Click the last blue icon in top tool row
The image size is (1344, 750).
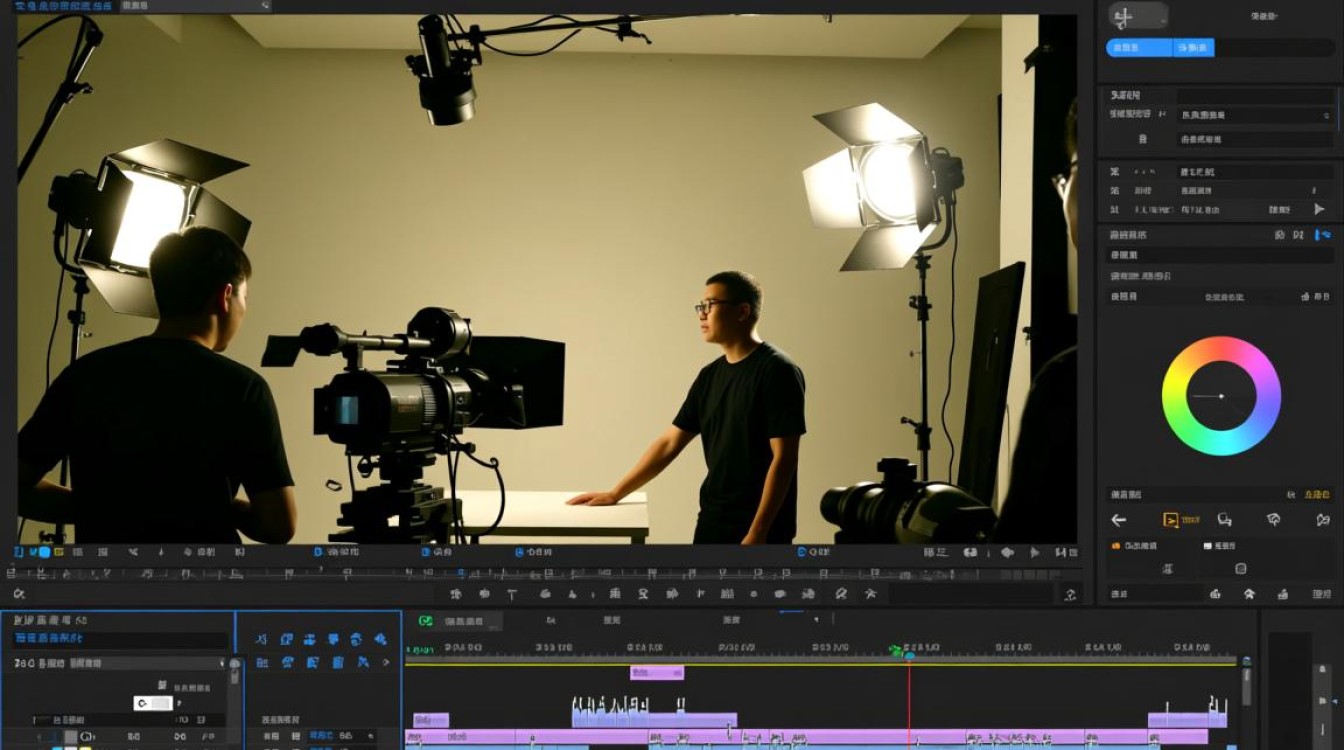click(380, 639)
